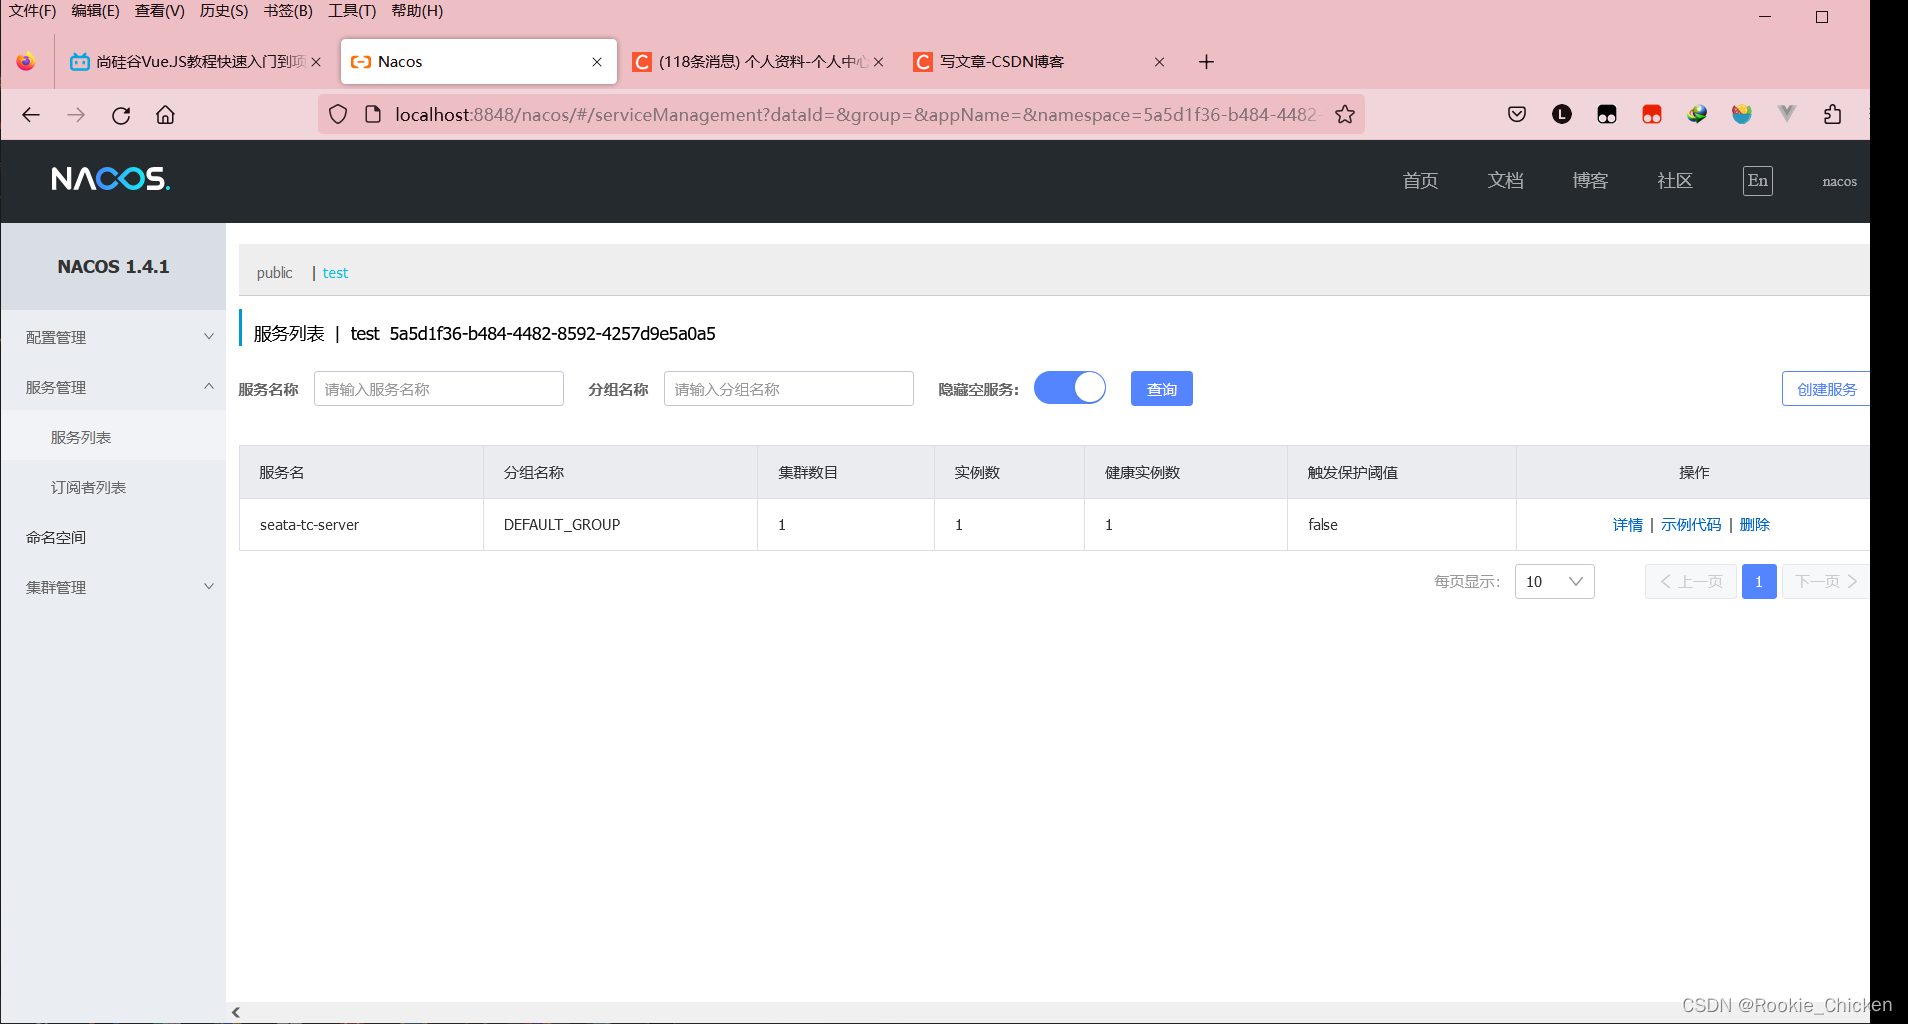
Task: Open the nacos user menu
Action: [x=1839, y=182]
